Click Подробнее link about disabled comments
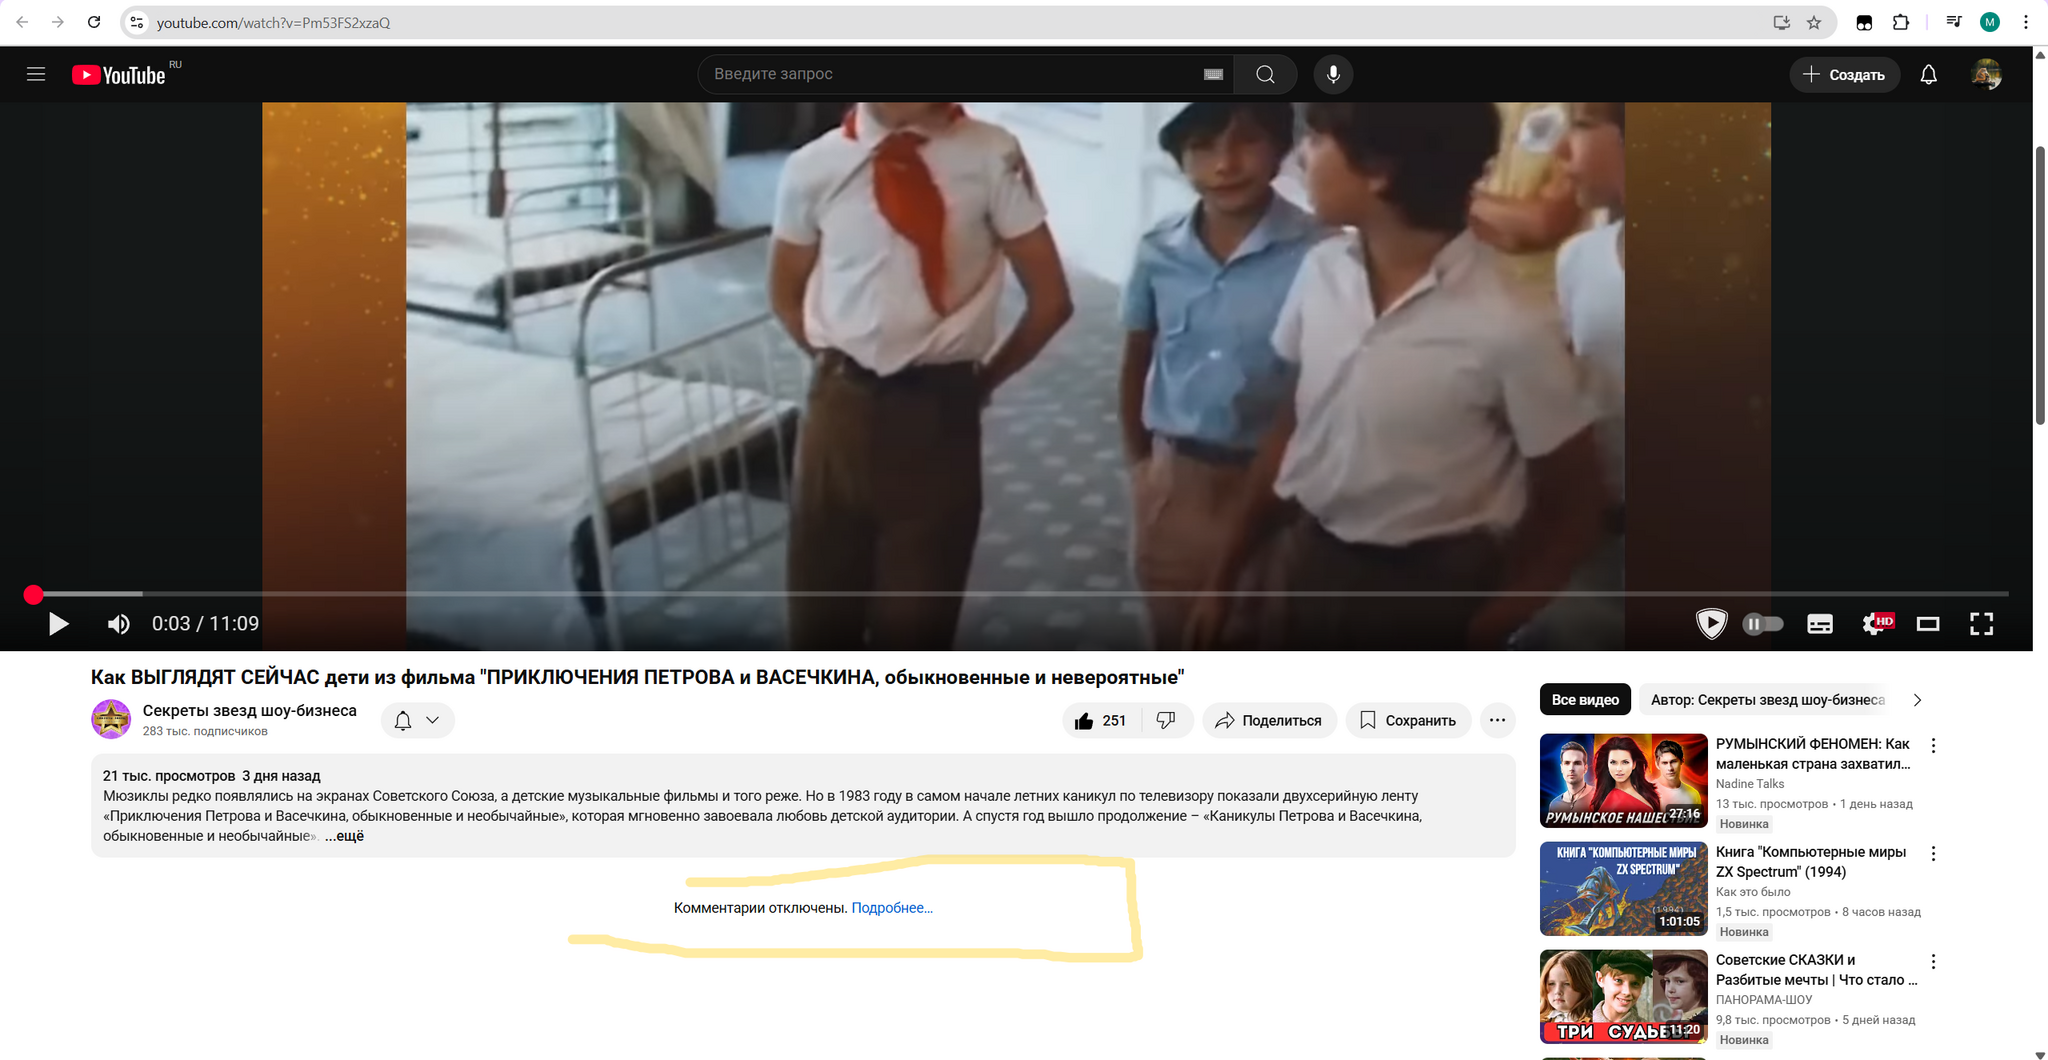 892,908
